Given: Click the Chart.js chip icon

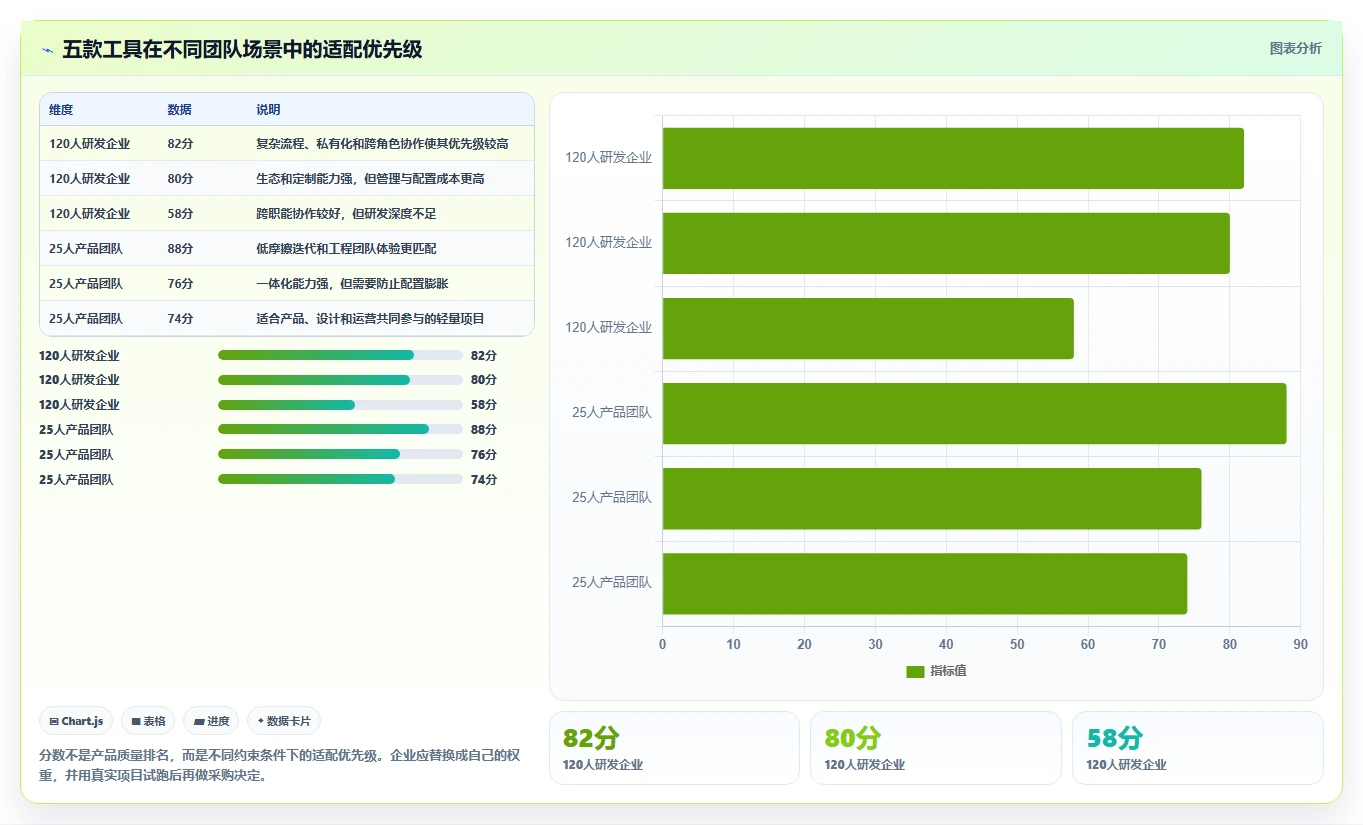Looking at the screenshot, I should pyautogui.click(x=54, y=721).
